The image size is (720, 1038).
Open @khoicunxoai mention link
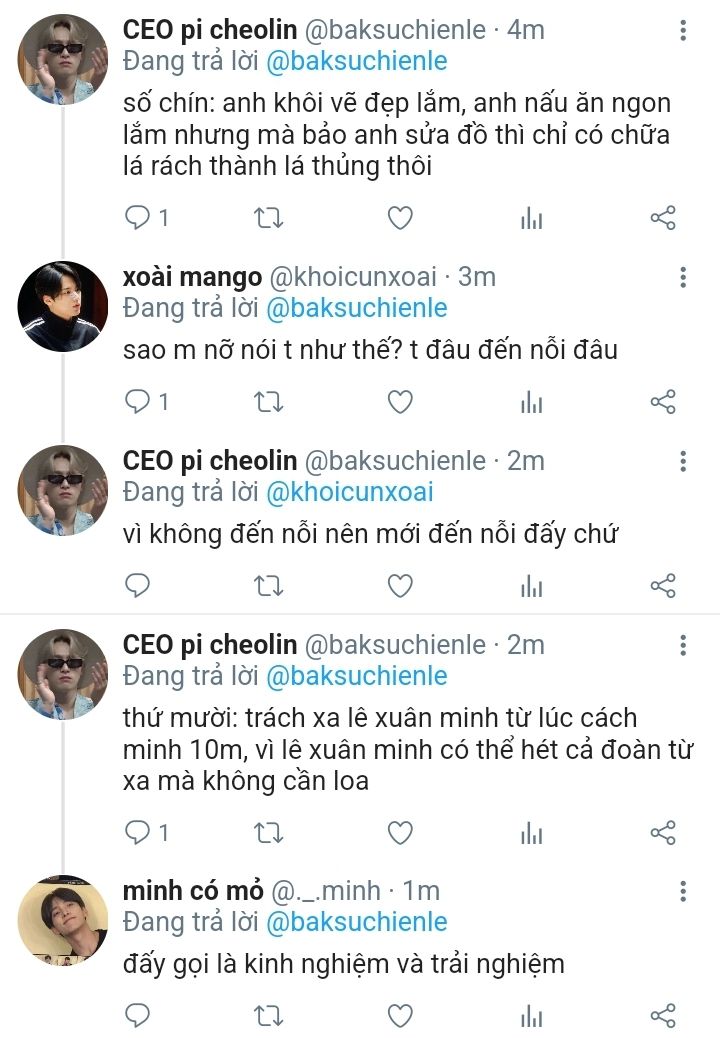coord(349,492)
